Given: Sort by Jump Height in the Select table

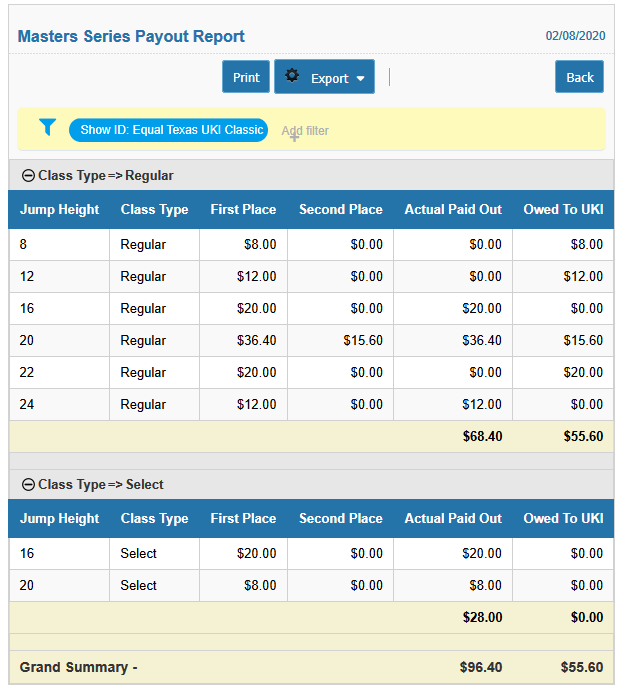Looking at the screenshot, I should (59, 518).
